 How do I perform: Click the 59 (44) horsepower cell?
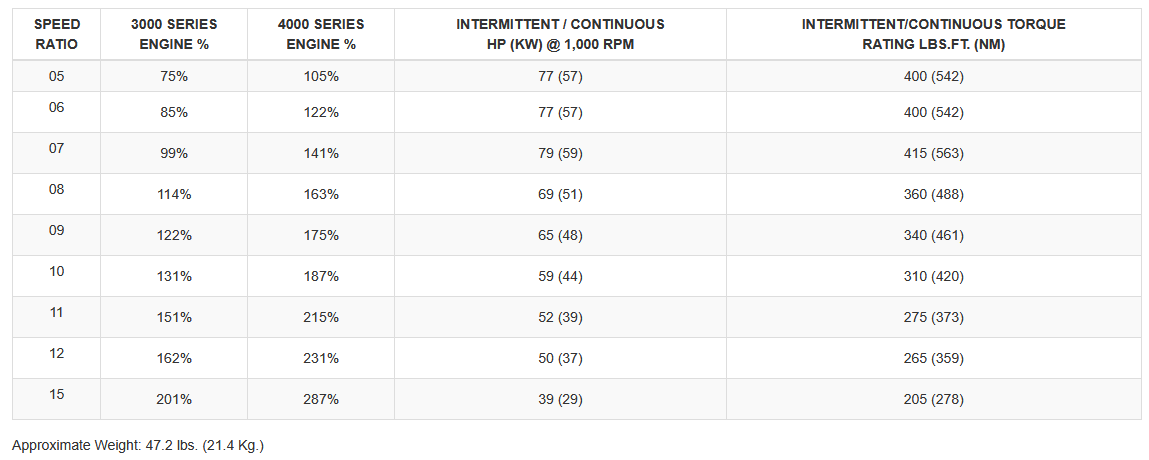560,276
